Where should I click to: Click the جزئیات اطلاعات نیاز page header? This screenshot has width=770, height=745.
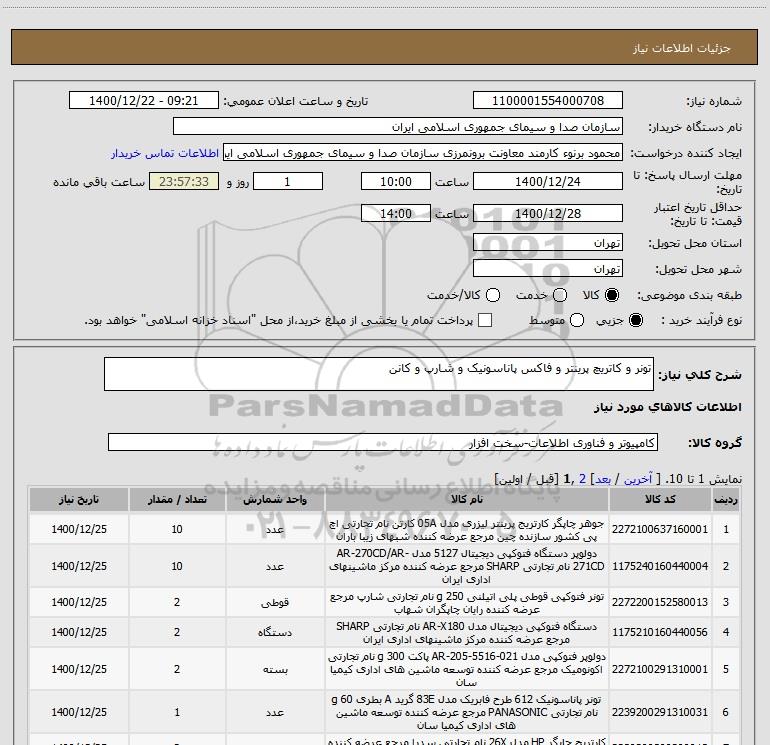click(682, 48)
